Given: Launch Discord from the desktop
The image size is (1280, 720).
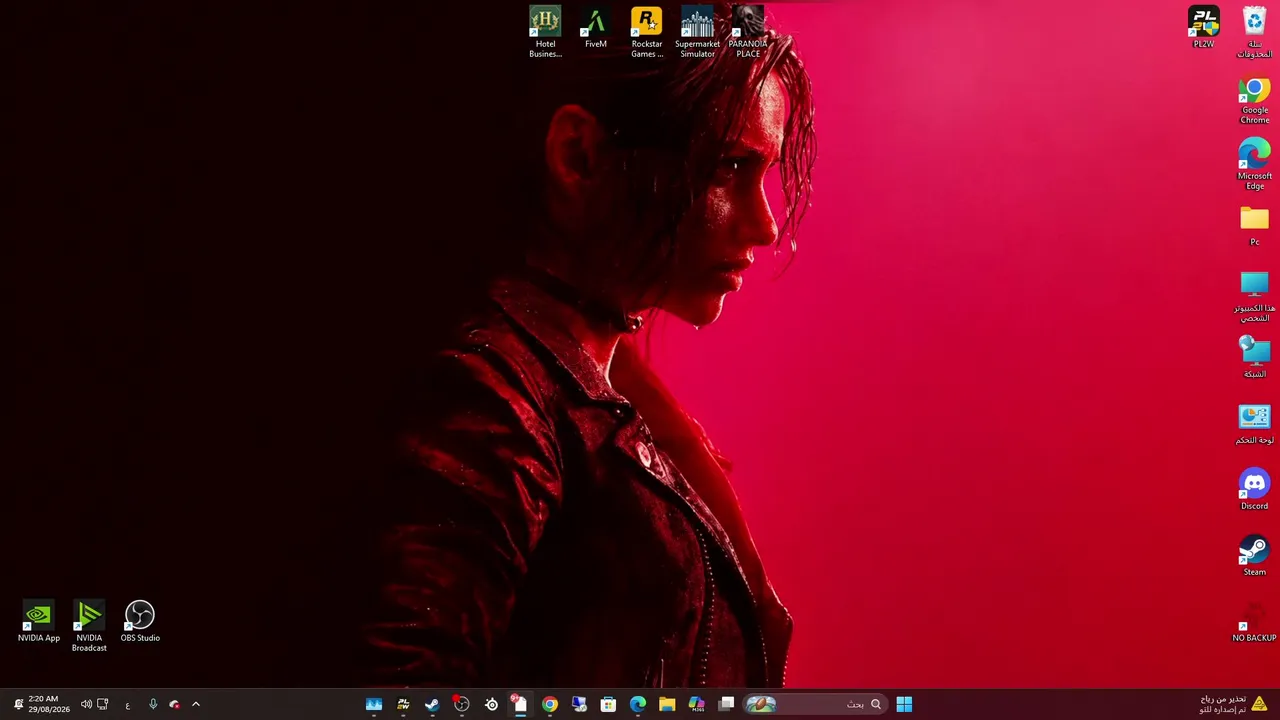Looking at the screenshot, I should [1254, 490].
